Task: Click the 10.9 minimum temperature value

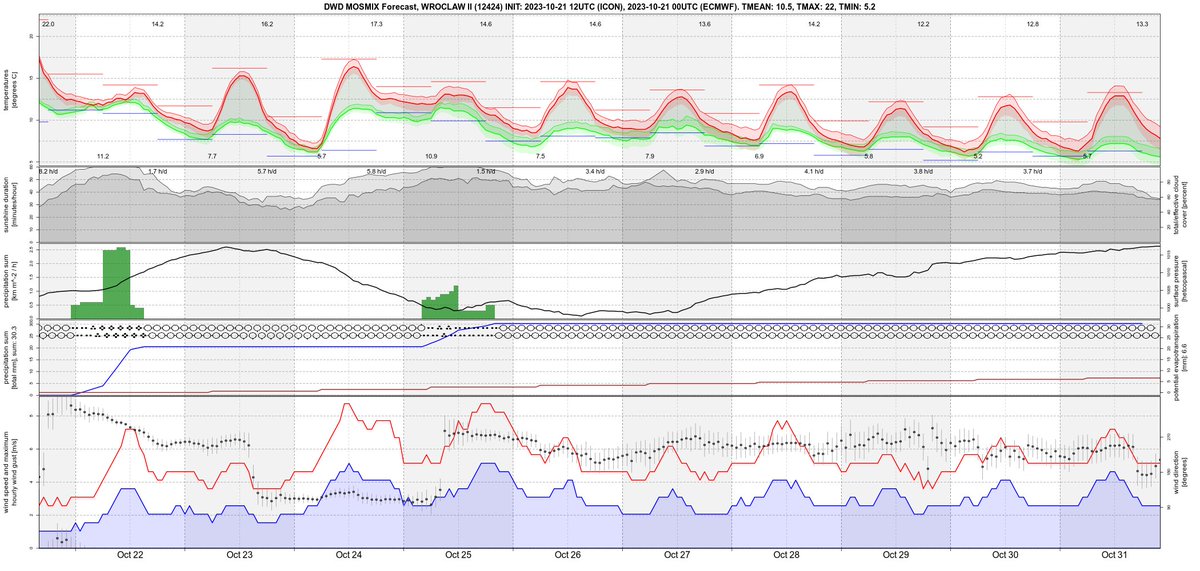Action: pyautogui.click(x=431, y=157)
